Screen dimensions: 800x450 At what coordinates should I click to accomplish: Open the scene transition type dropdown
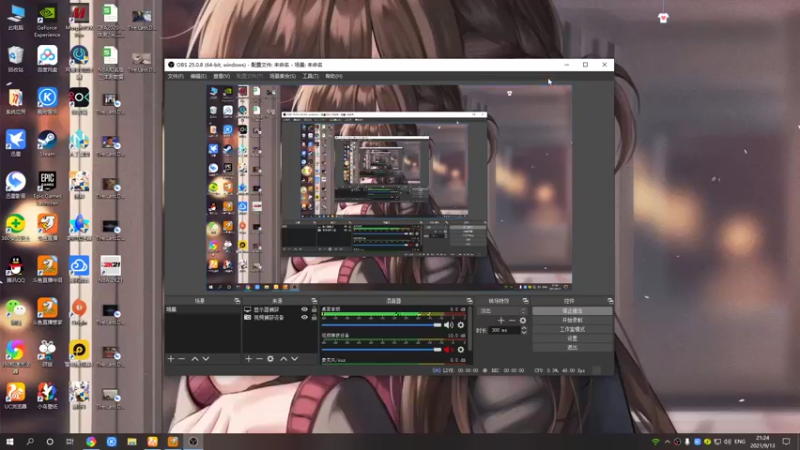502,311
